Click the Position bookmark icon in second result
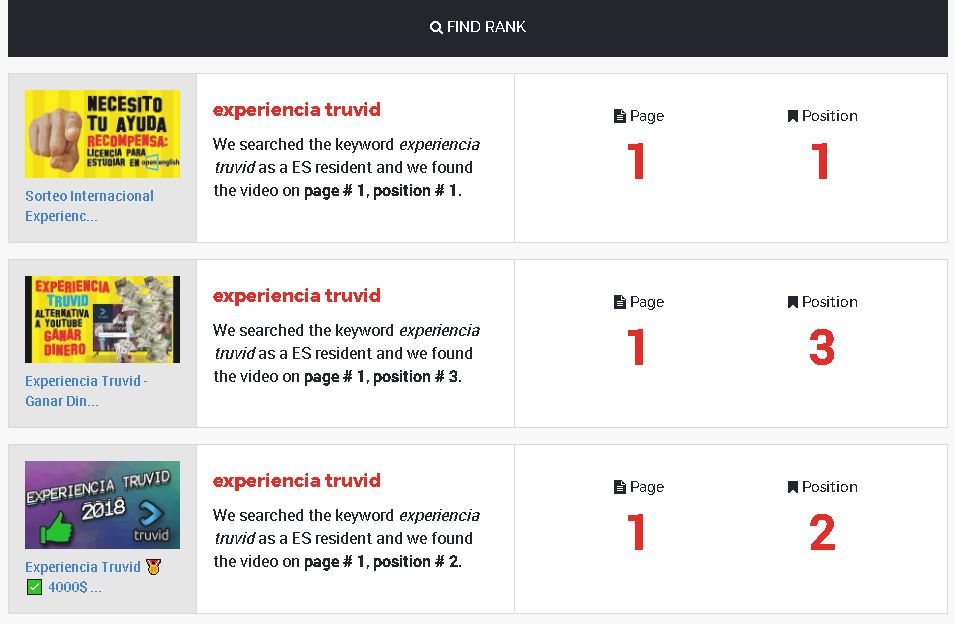The height and width of the screenshot is (624, 955). 793,302
